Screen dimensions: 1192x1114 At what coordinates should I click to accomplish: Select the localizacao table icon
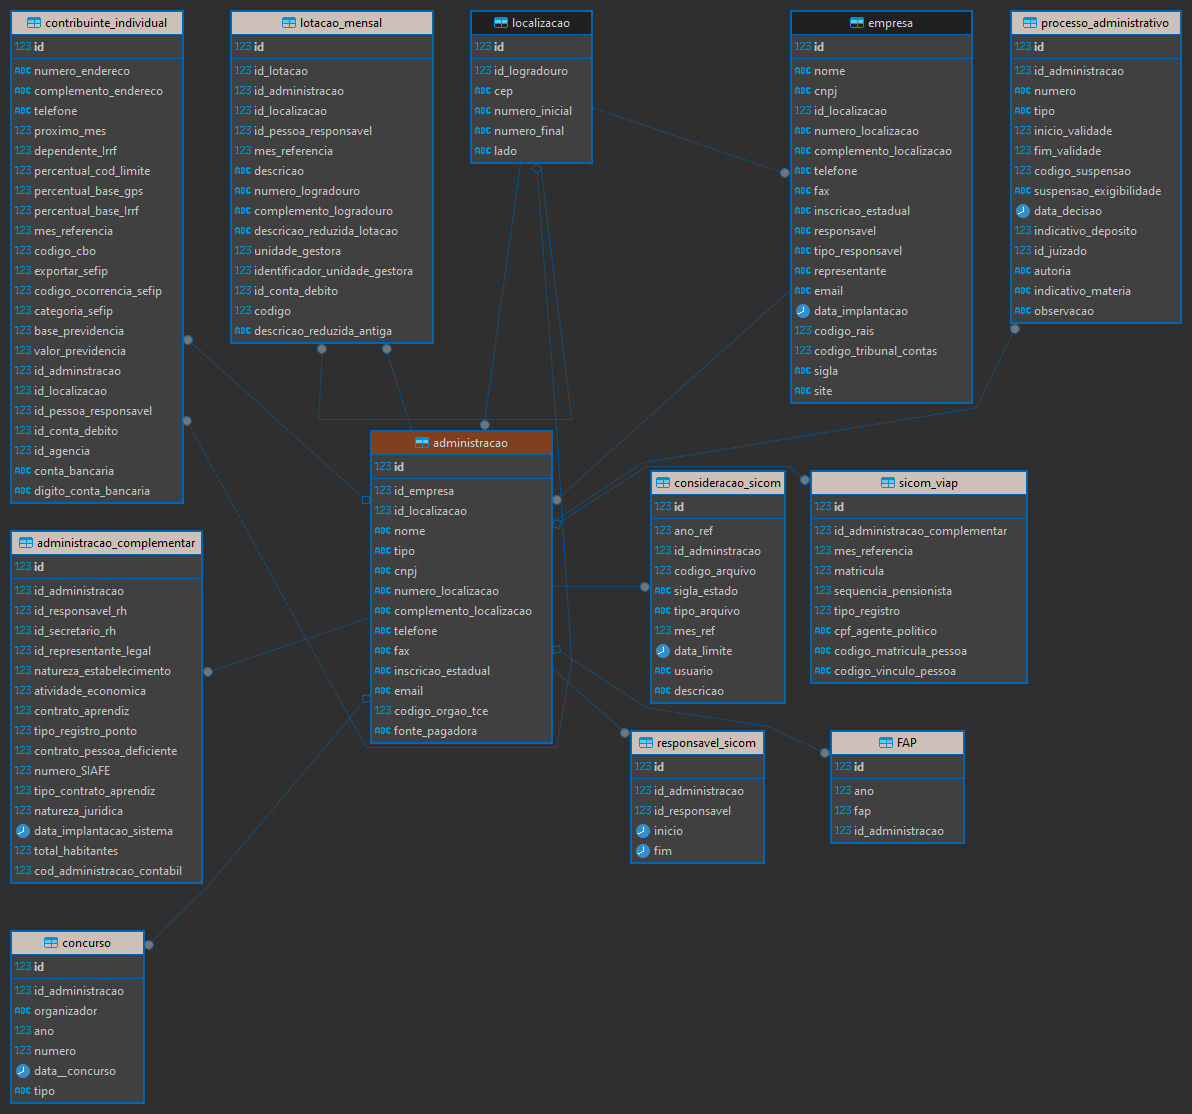click(x=501, y=23)
